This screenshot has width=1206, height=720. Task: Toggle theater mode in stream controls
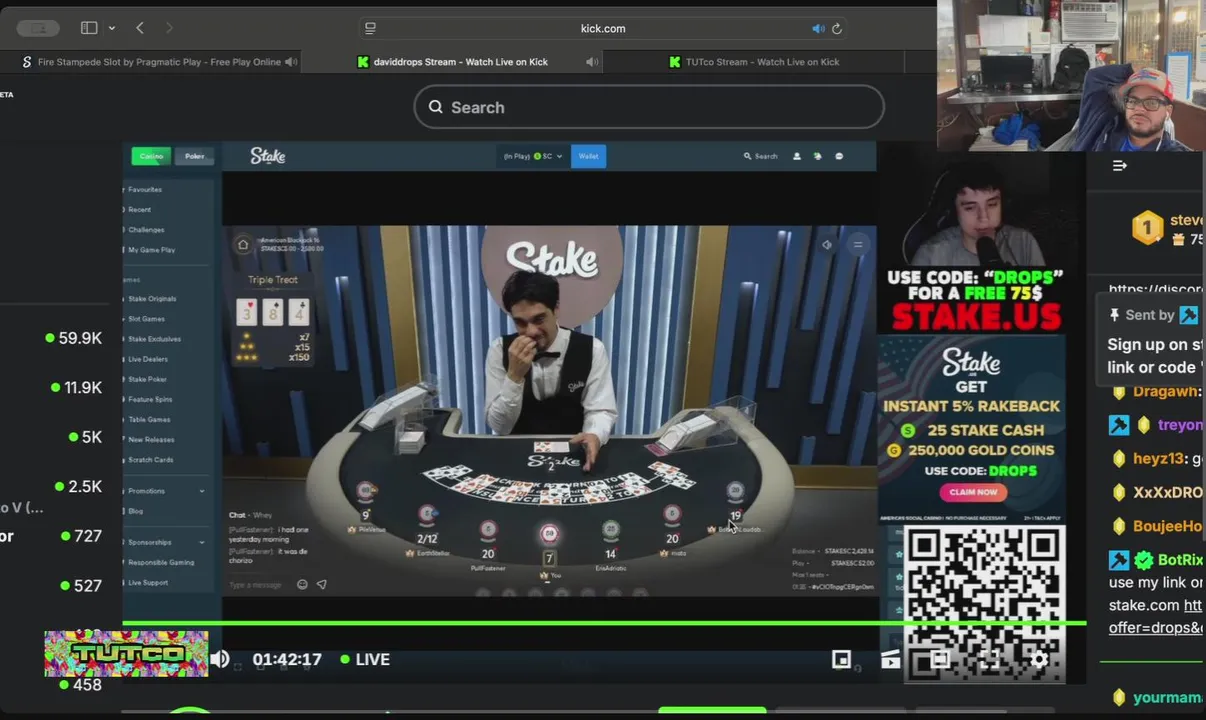pos(940,659)
